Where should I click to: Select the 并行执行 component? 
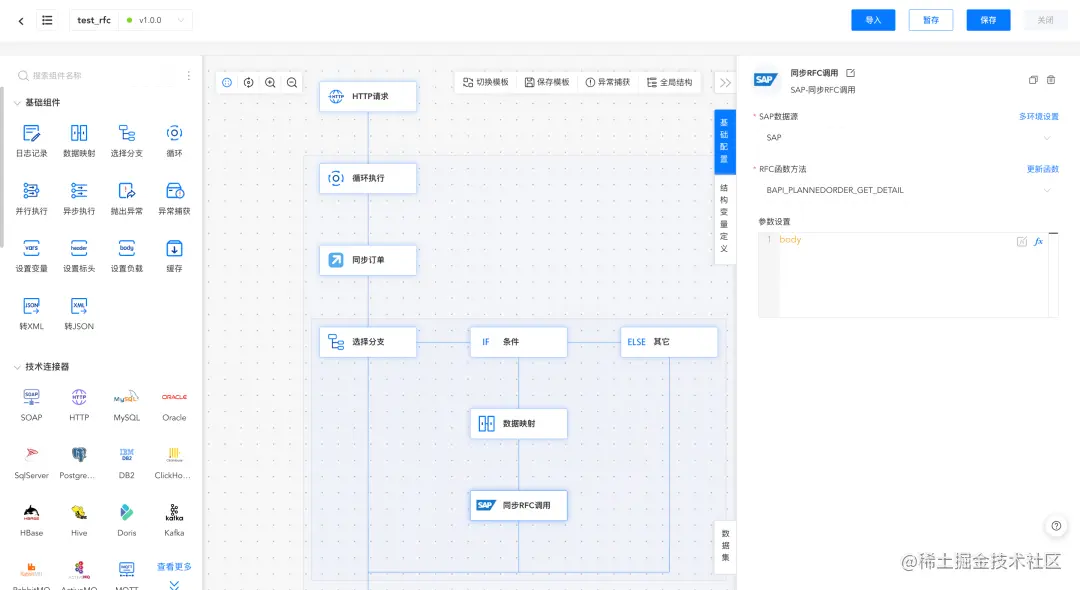click(x=32, y=198)
